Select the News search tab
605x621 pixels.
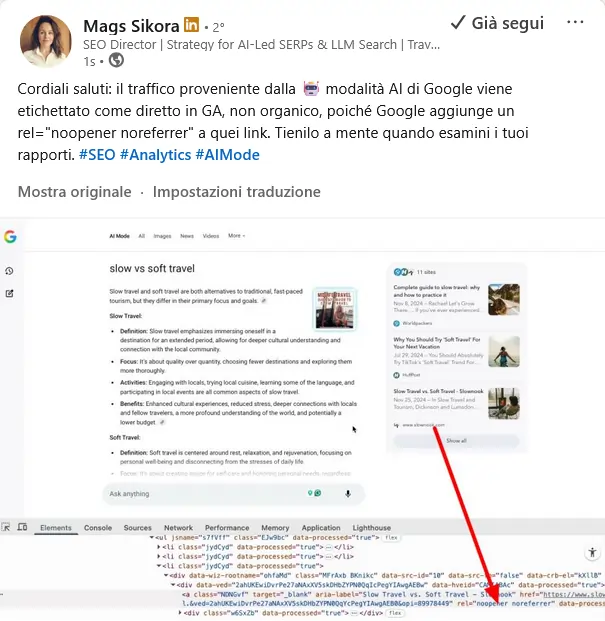click(x=187, y=236)
